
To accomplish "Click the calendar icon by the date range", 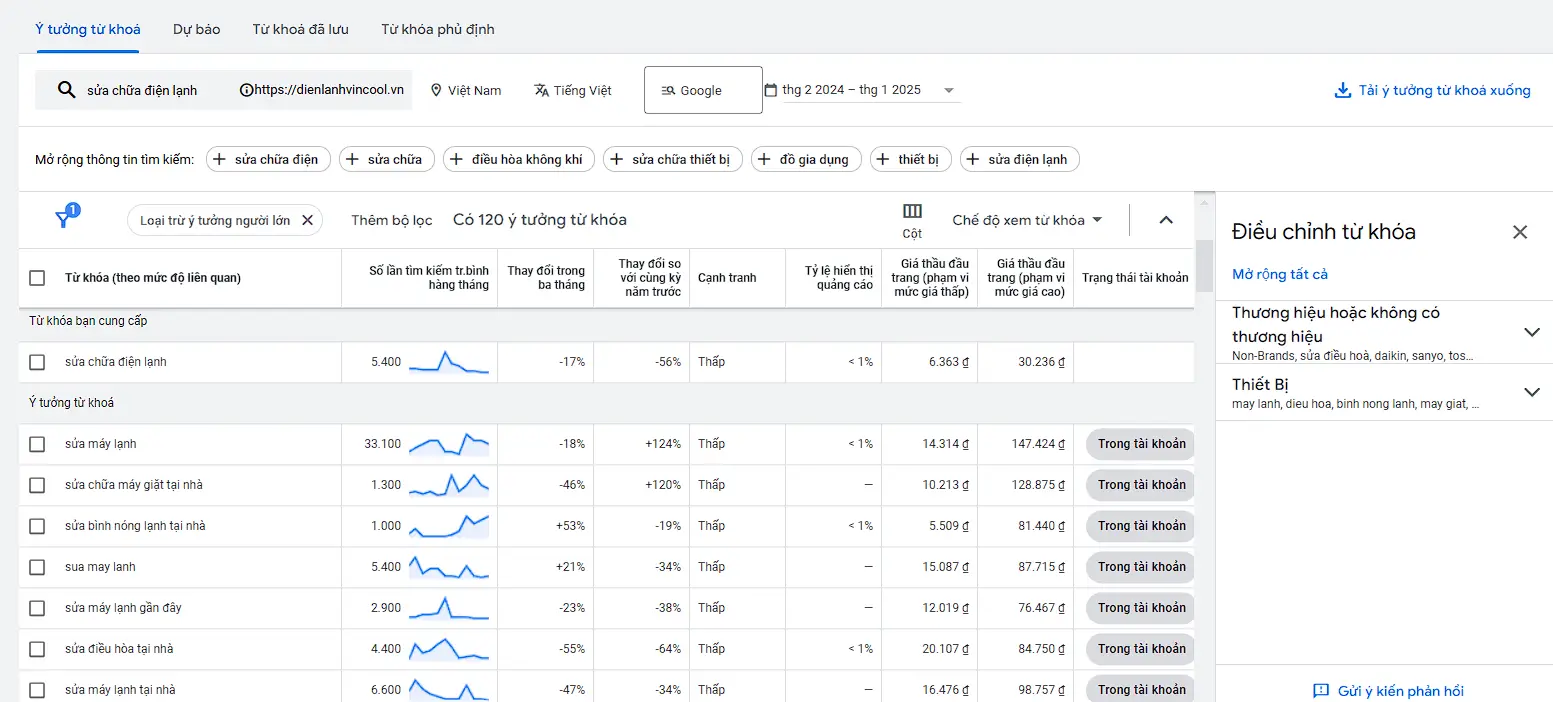I will [770, 90].
